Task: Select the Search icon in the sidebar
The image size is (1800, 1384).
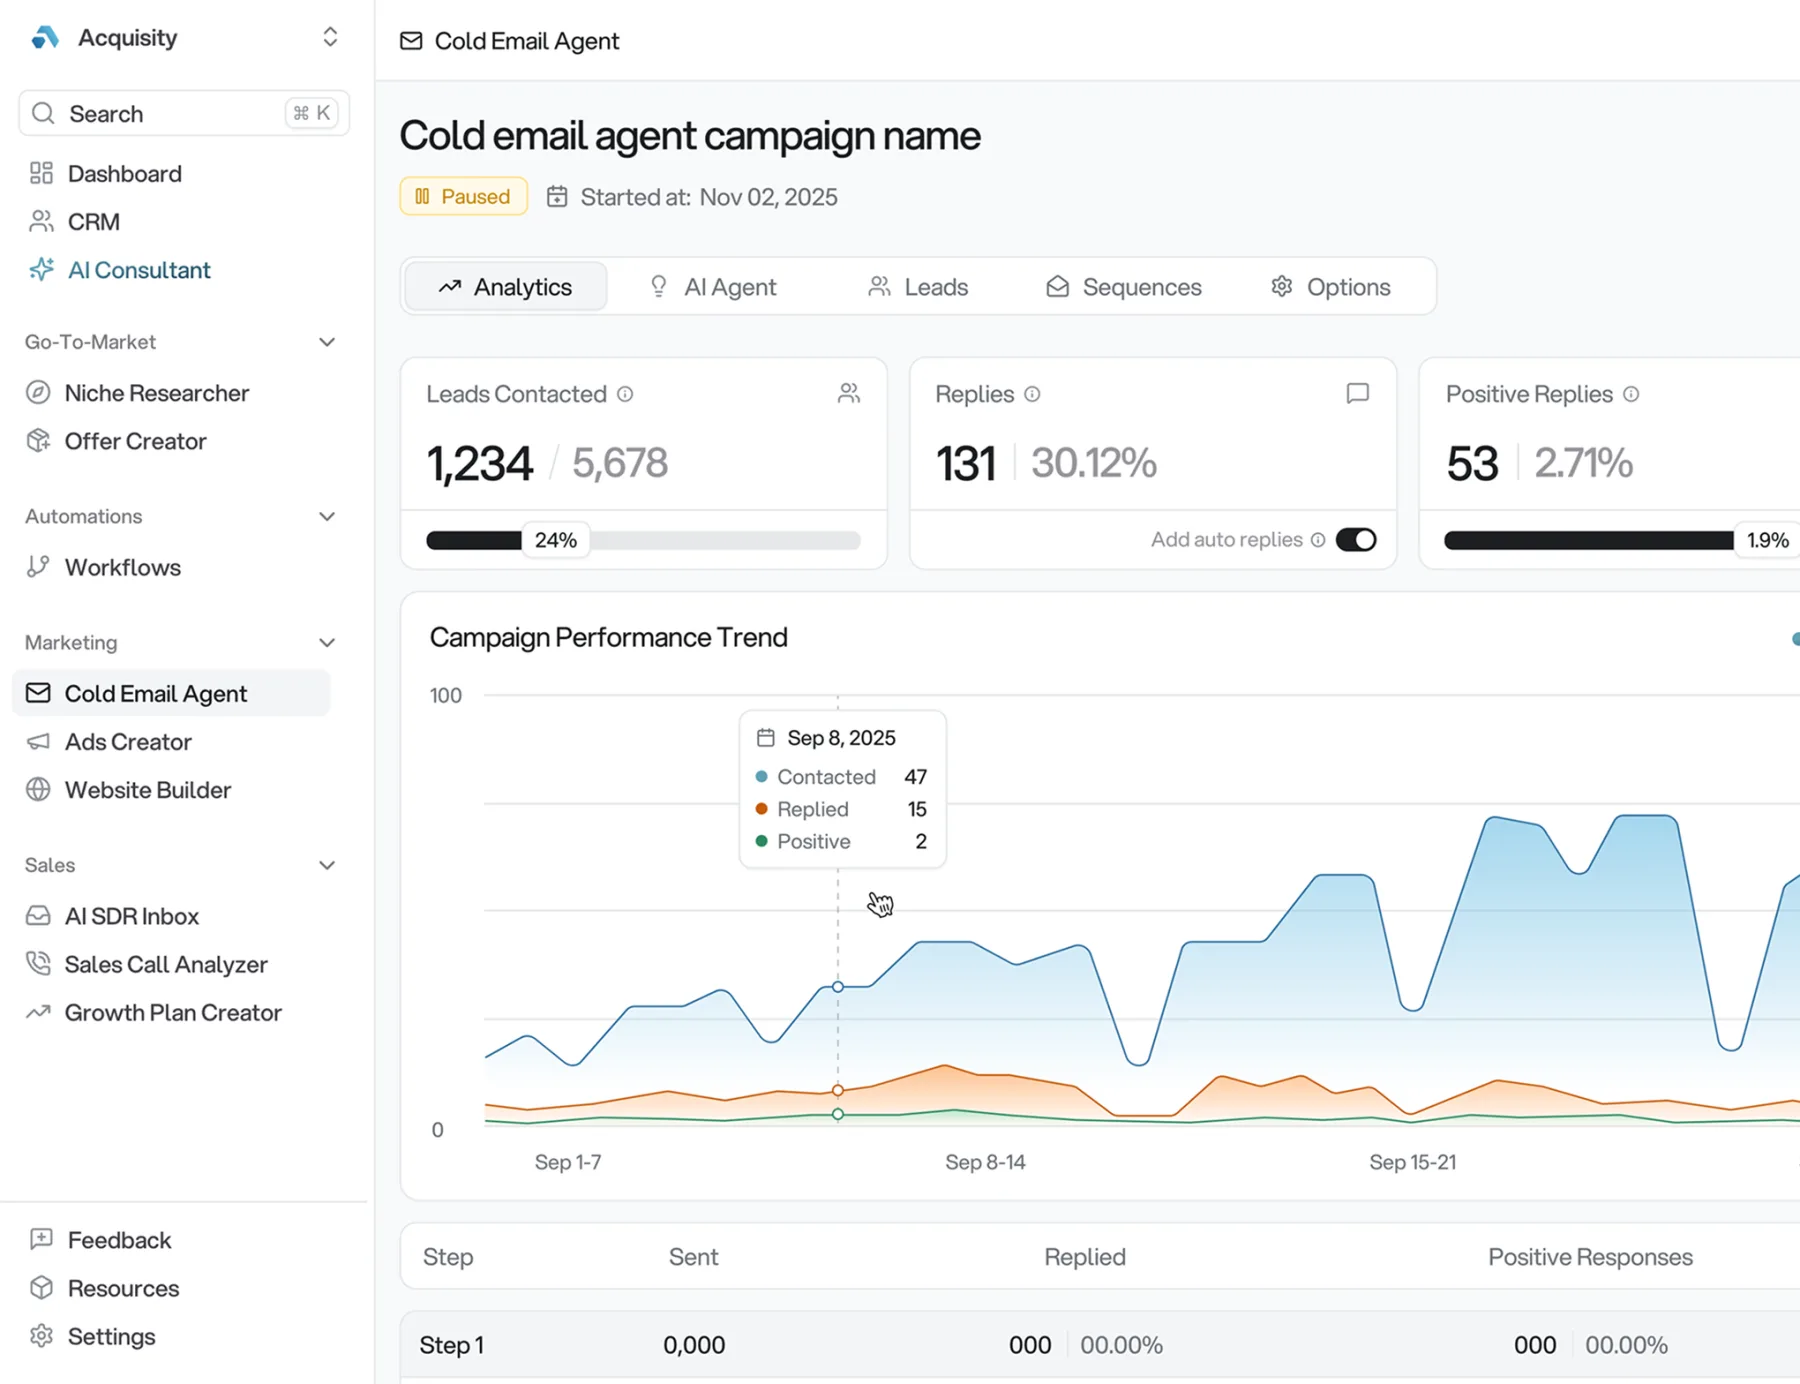Action: point(43,113)
